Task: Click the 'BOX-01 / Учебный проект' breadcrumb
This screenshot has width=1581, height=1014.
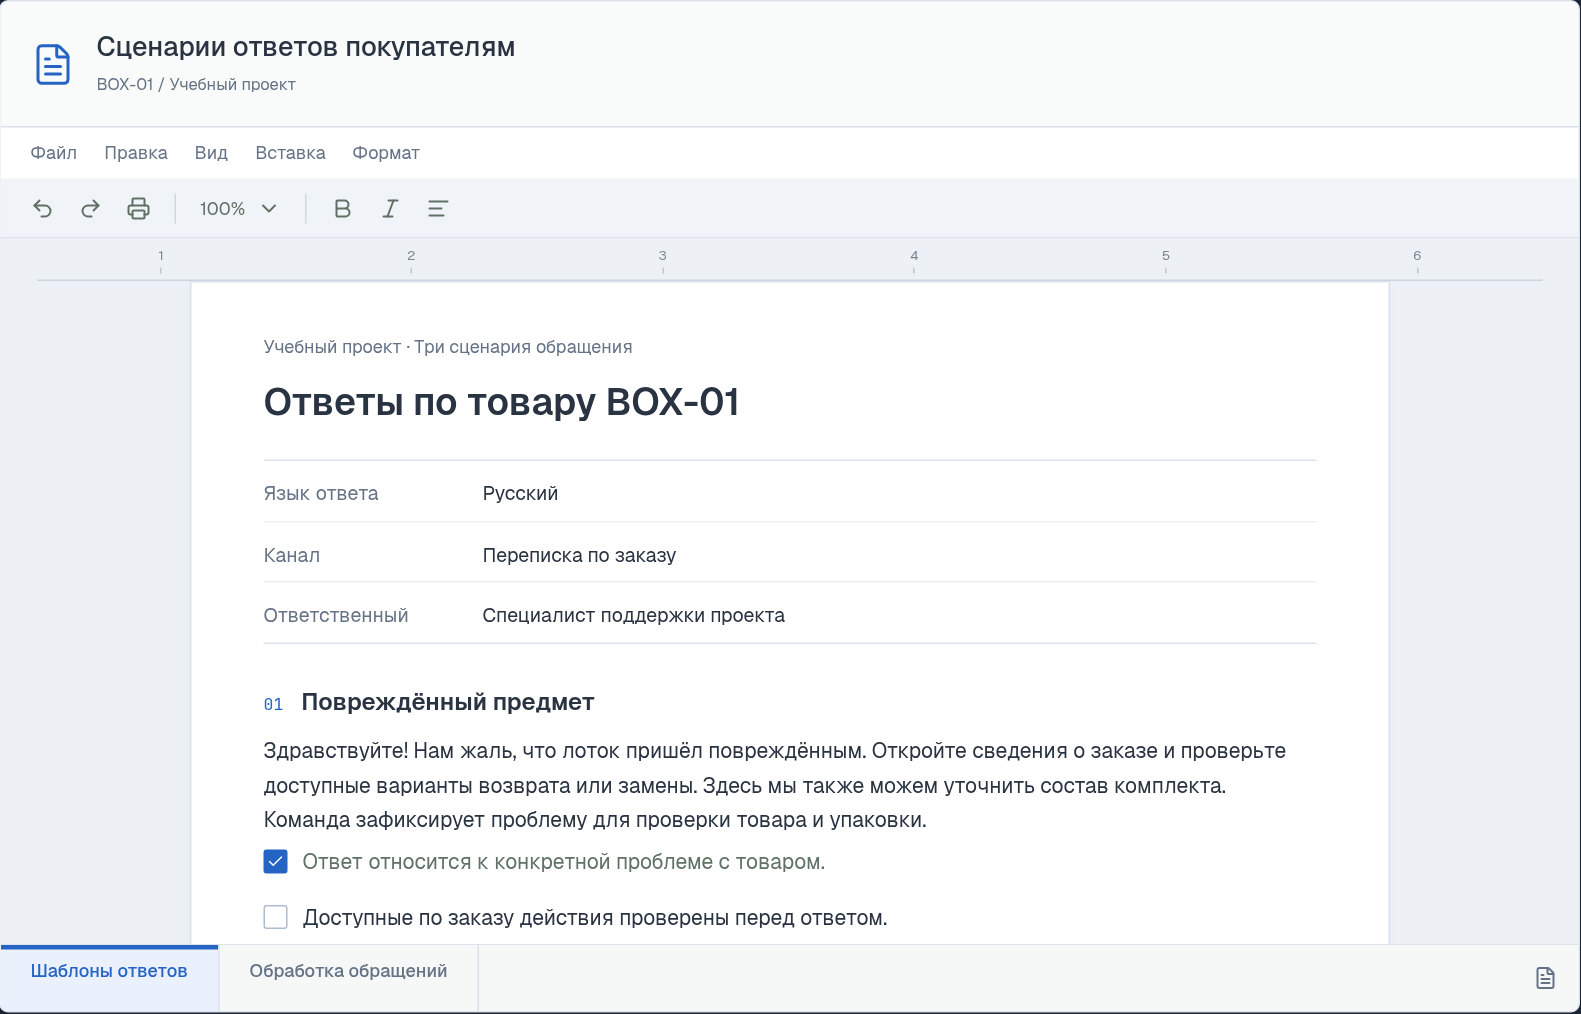Action: pyautogui.click(x=196, y=84)
